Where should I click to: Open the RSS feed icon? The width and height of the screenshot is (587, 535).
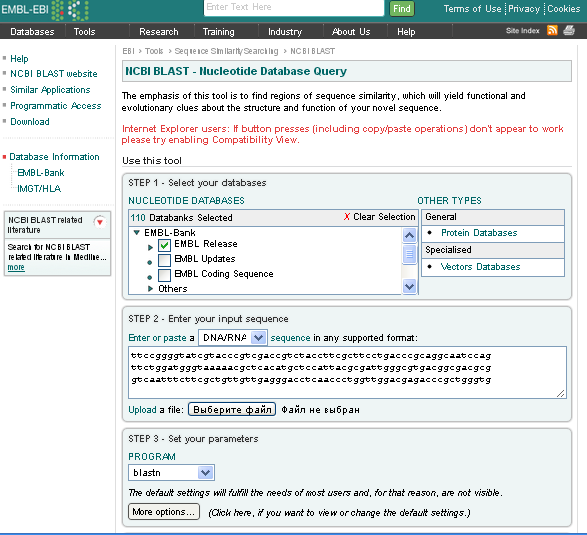[x=552, y=30]
